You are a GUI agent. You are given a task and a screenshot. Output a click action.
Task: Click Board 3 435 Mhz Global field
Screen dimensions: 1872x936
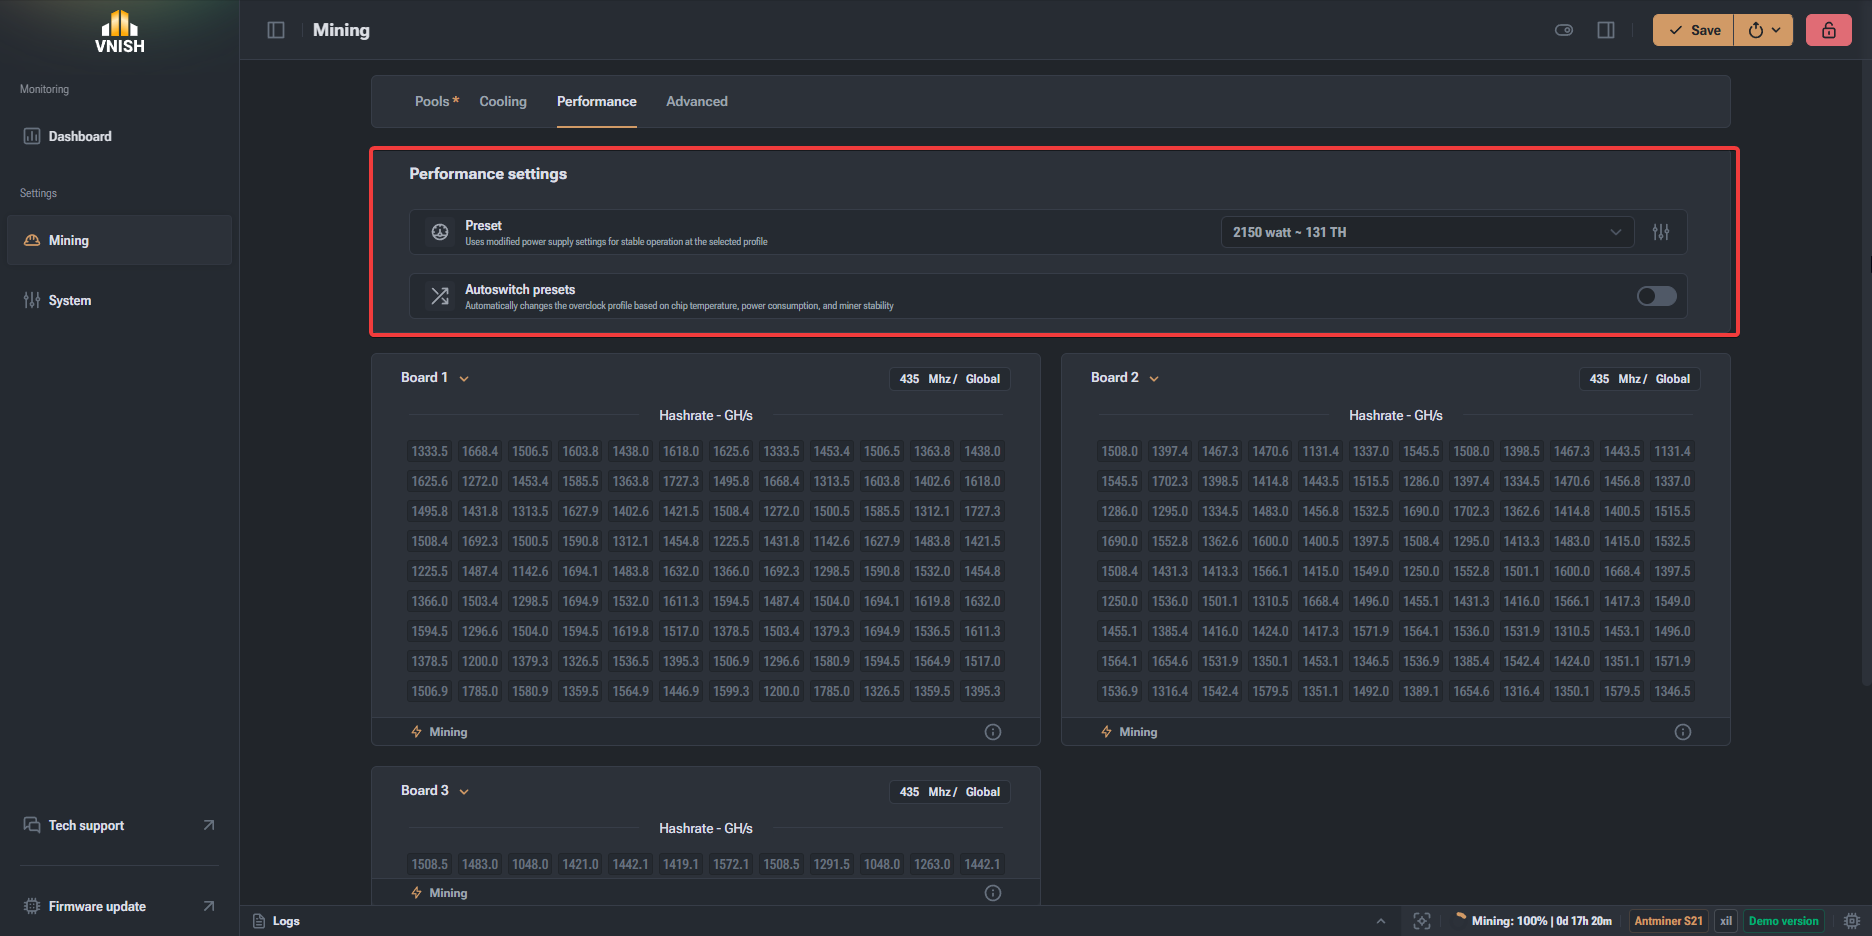(950, 792)
